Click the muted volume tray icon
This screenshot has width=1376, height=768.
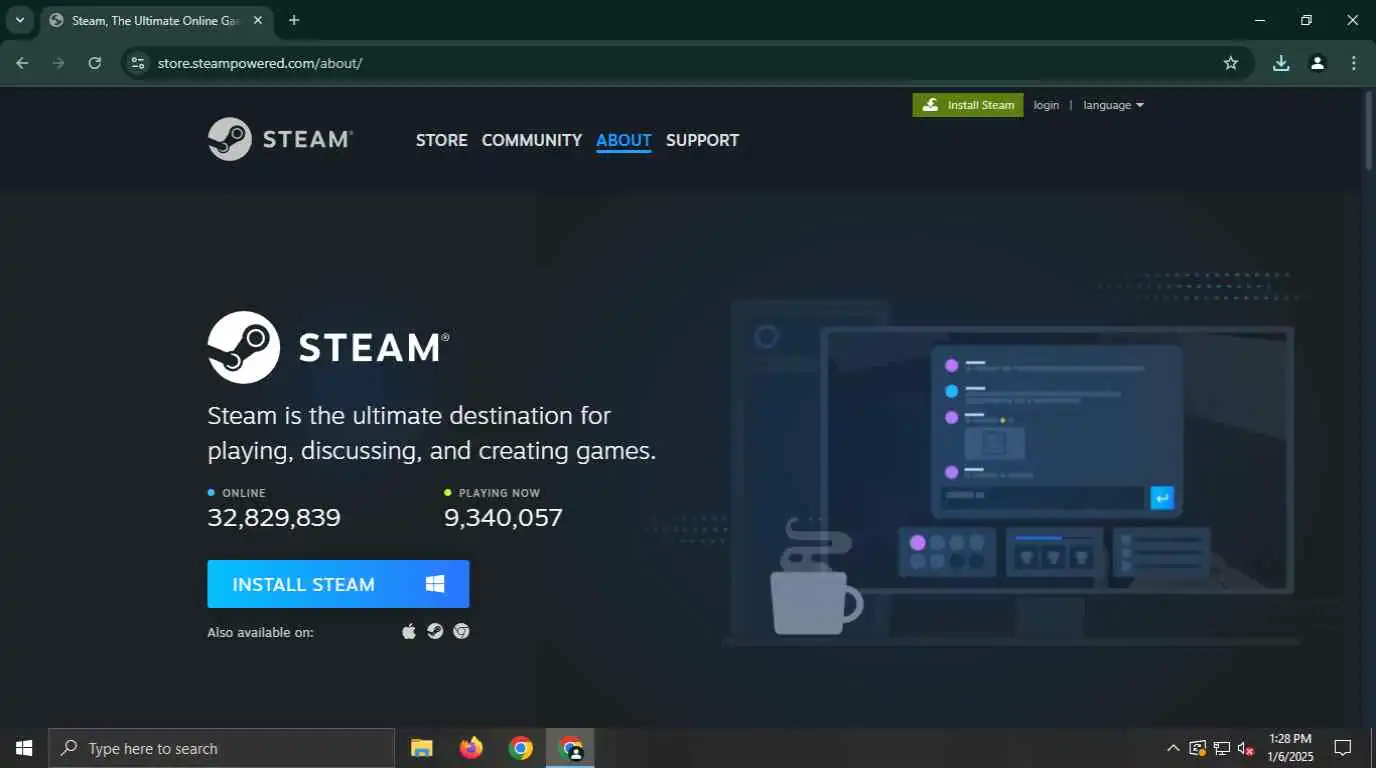[1246, 748]
